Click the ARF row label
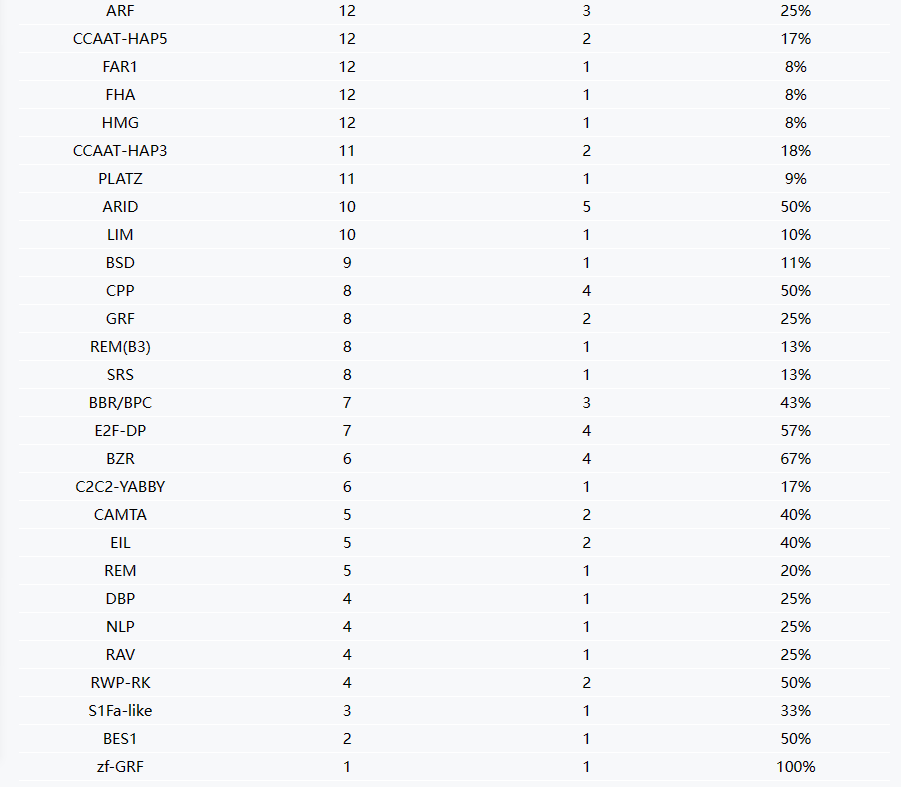Image resolution: width=901 pixels, height=787 pixels. 120,11
